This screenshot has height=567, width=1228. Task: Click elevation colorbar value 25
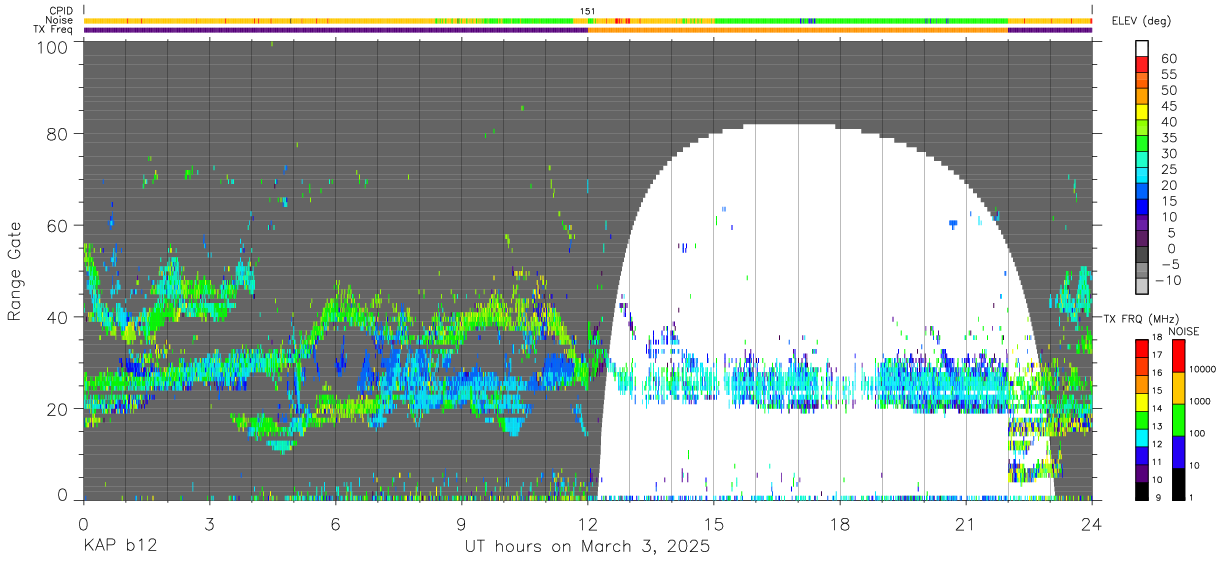point(1170,169)
